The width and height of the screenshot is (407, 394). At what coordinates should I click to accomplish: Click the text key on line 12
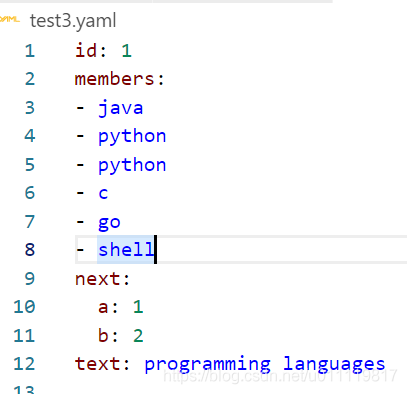(x=97, y=364)
